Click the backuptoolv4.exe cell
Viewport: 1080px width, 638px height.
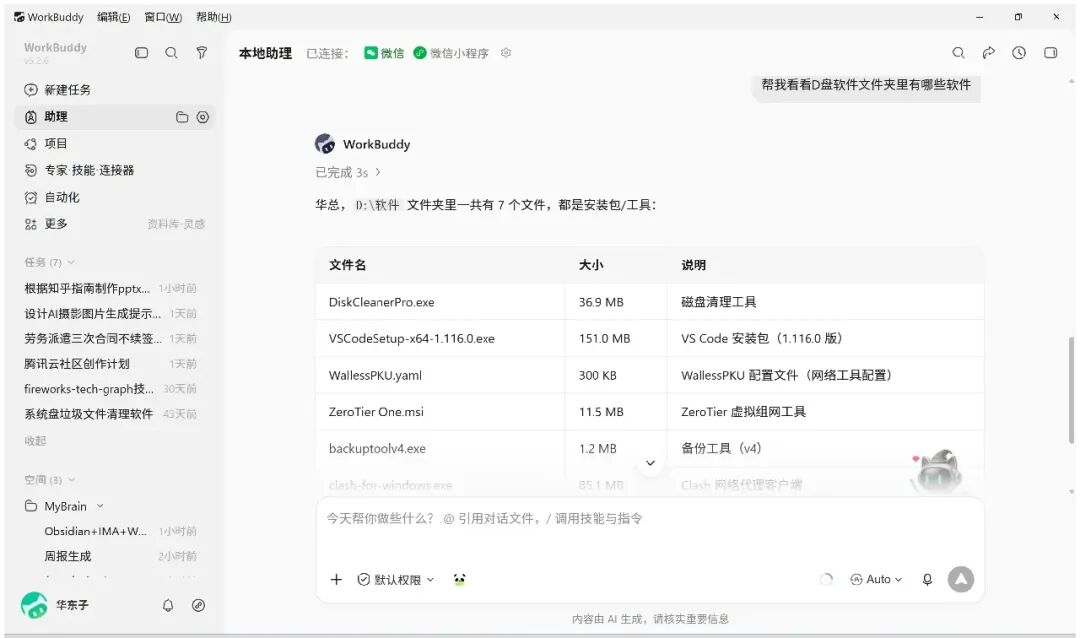(x=440, y=449)
